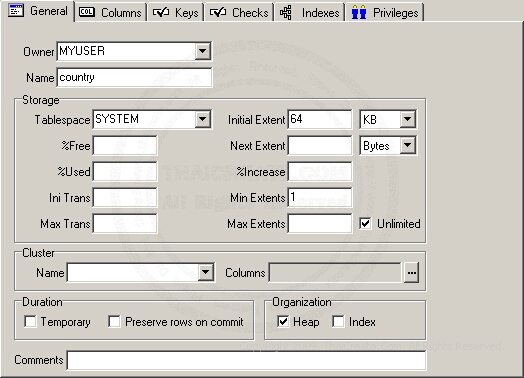524x378 pixels.
Task: Uncheck the Unlimited max extents checkbox
Action: click(365, 223)
